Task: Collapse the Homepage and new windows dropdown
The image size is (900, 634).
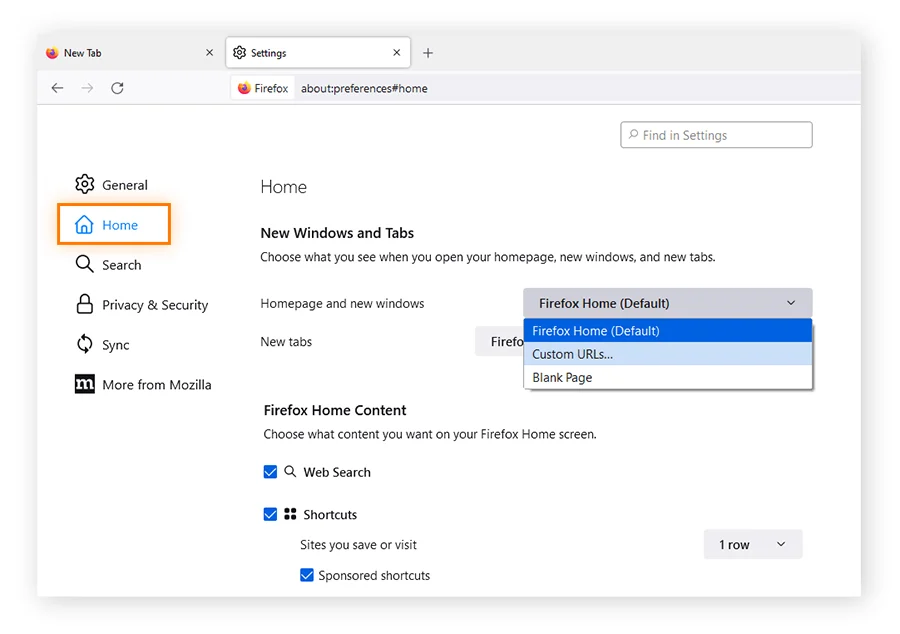Action: 668,303
